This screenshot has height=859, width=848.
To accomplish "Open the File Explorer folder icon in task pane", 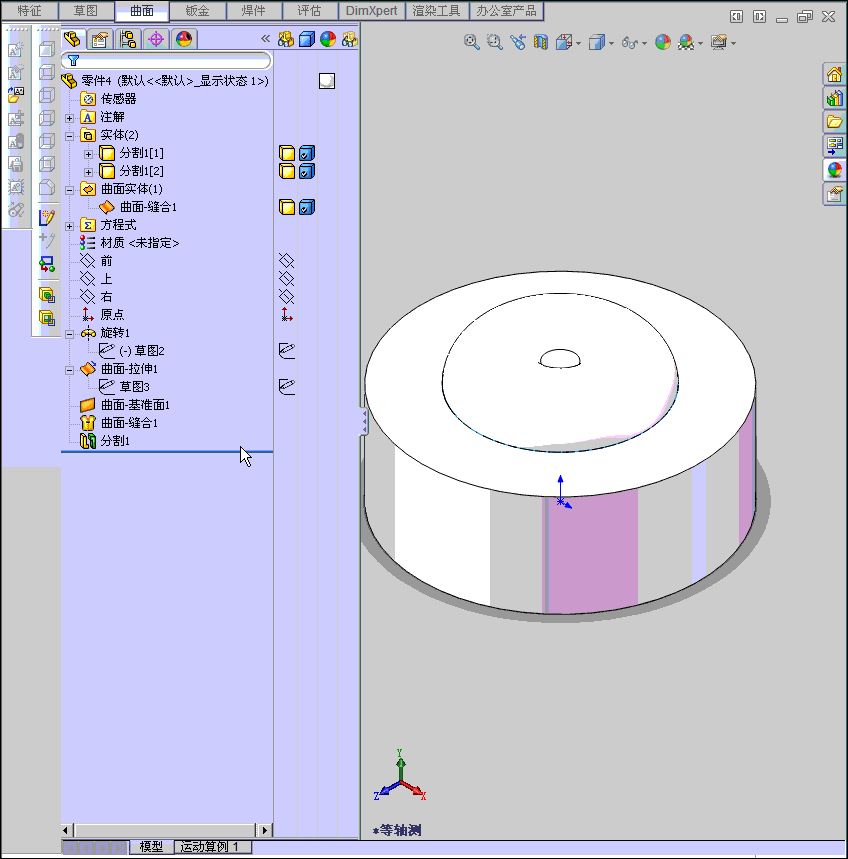I will coord(834,122).
